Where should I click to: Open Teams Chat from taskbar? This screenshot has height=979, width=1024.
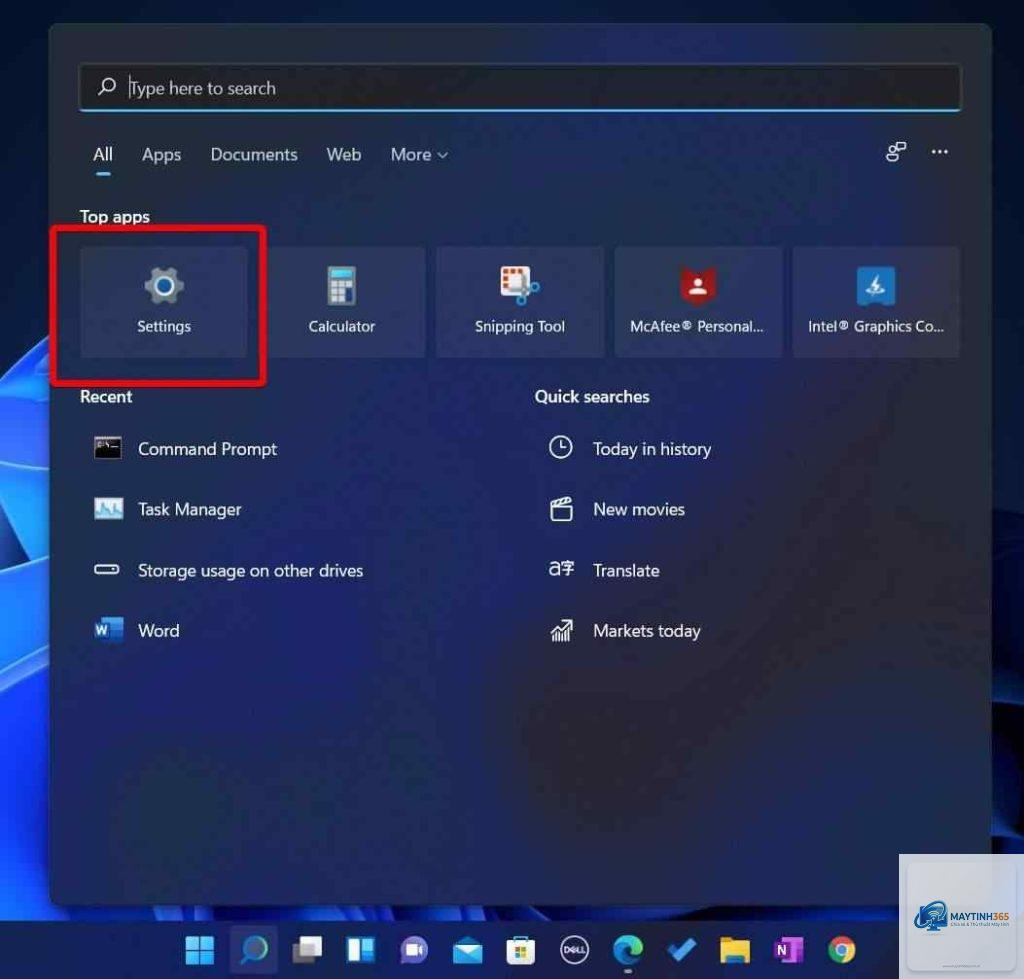(414, 950)
